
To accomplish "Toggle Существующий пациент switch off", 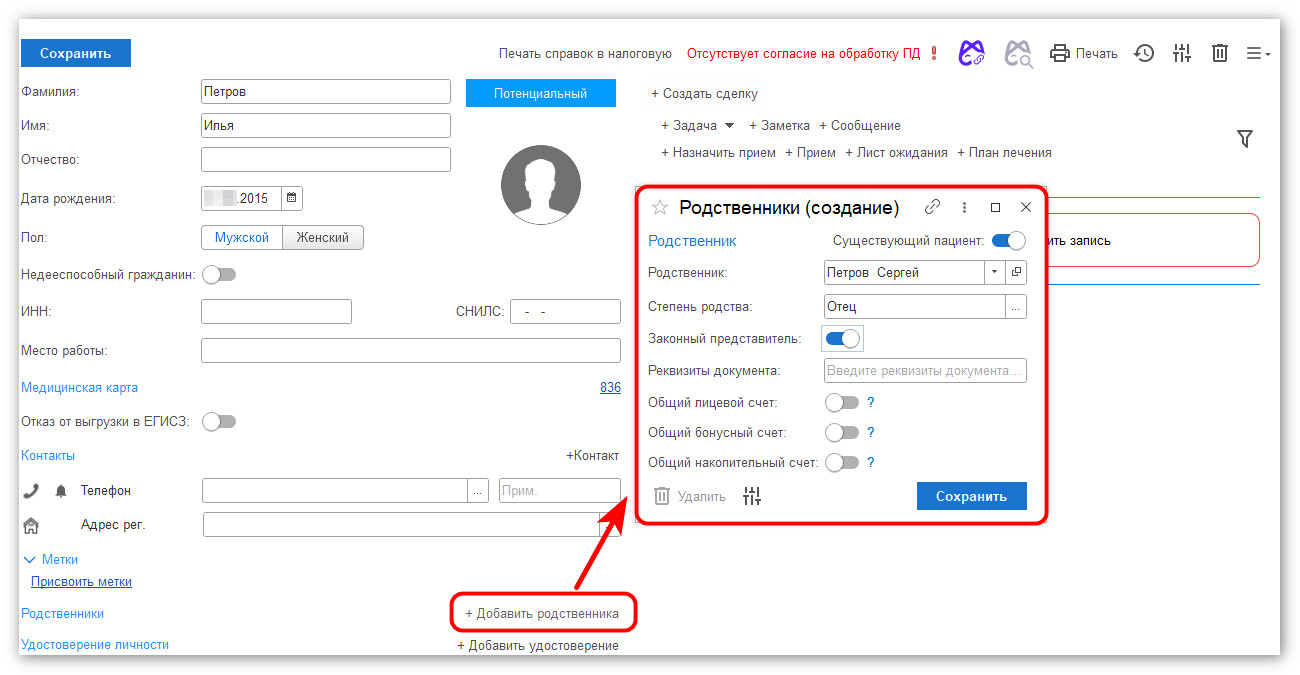I will coord(1009,241).
